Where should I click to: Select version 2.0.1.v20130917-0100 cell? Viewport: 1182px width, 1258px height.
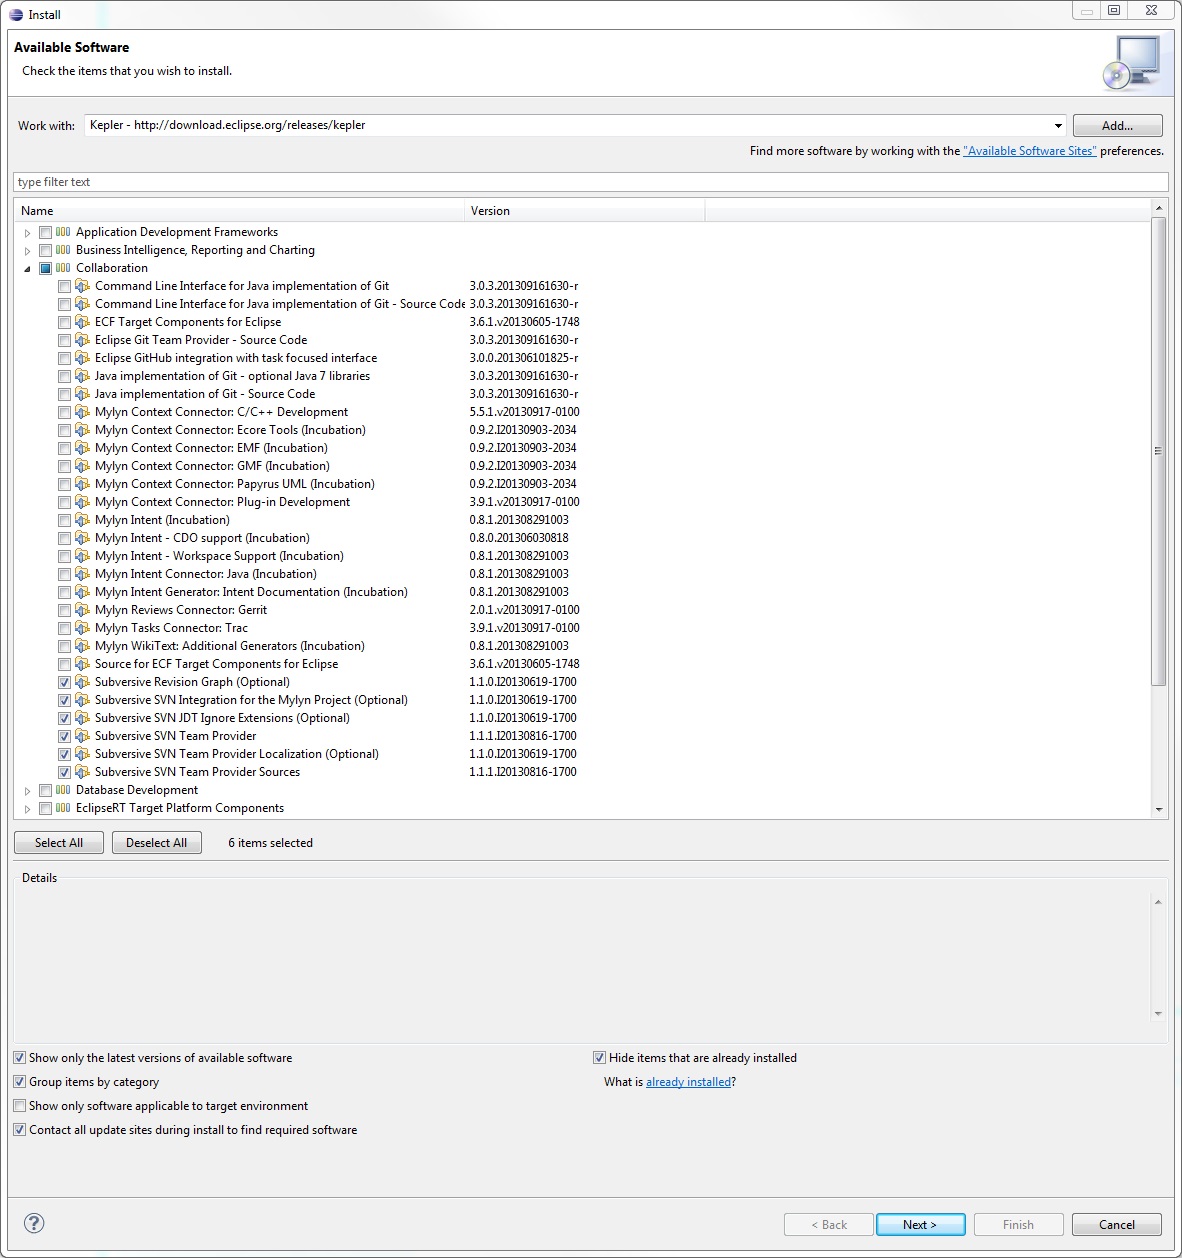524,610
